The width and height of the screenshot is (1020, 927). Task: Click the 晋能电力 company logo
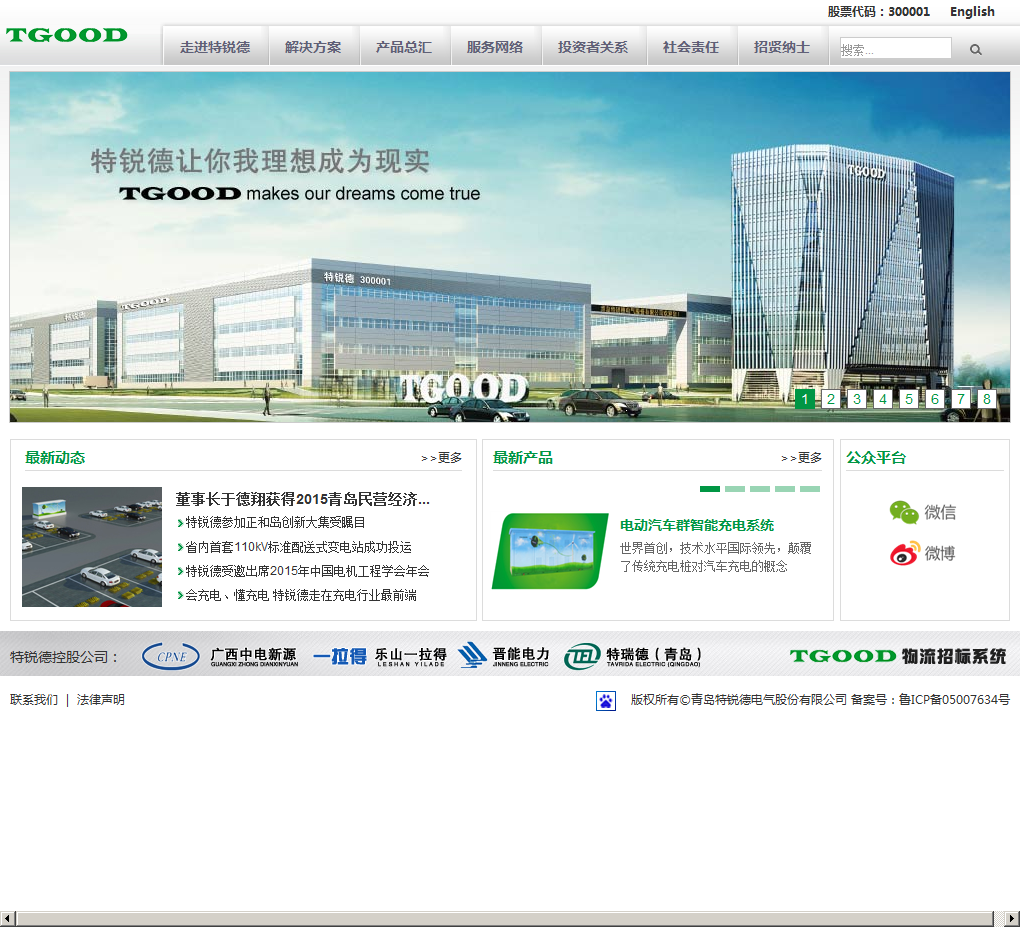(504, 656)
